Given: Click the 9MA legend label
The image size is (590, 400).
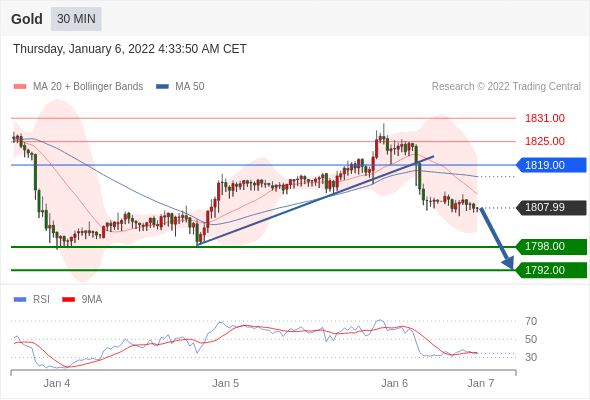Looking at the screenshot, I should (x=92, y=300).
